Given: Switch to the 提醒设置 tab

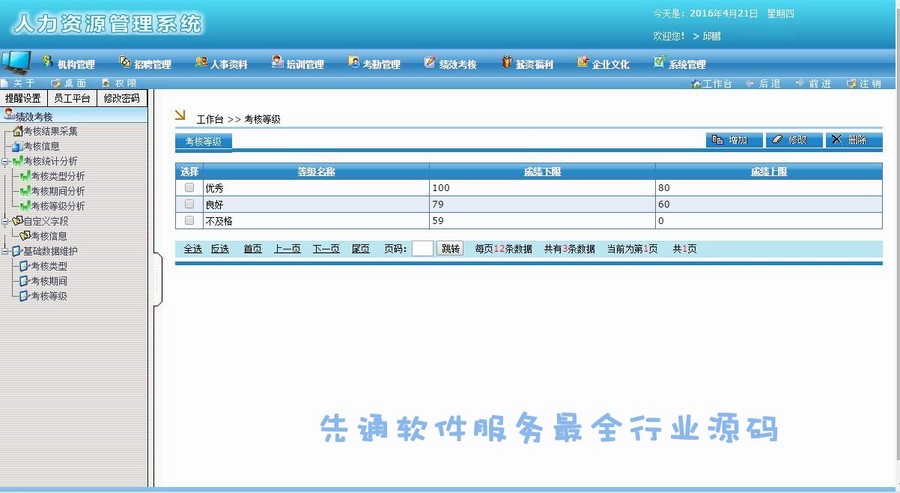Looking at the screenshot, I should (24, 98).
